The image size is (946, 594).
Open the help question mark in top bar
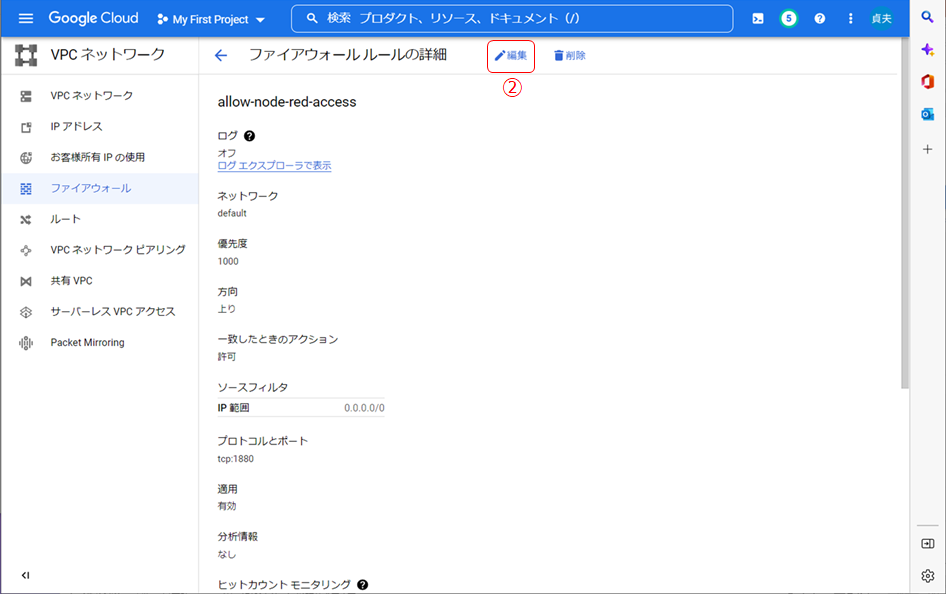(820, 19)
